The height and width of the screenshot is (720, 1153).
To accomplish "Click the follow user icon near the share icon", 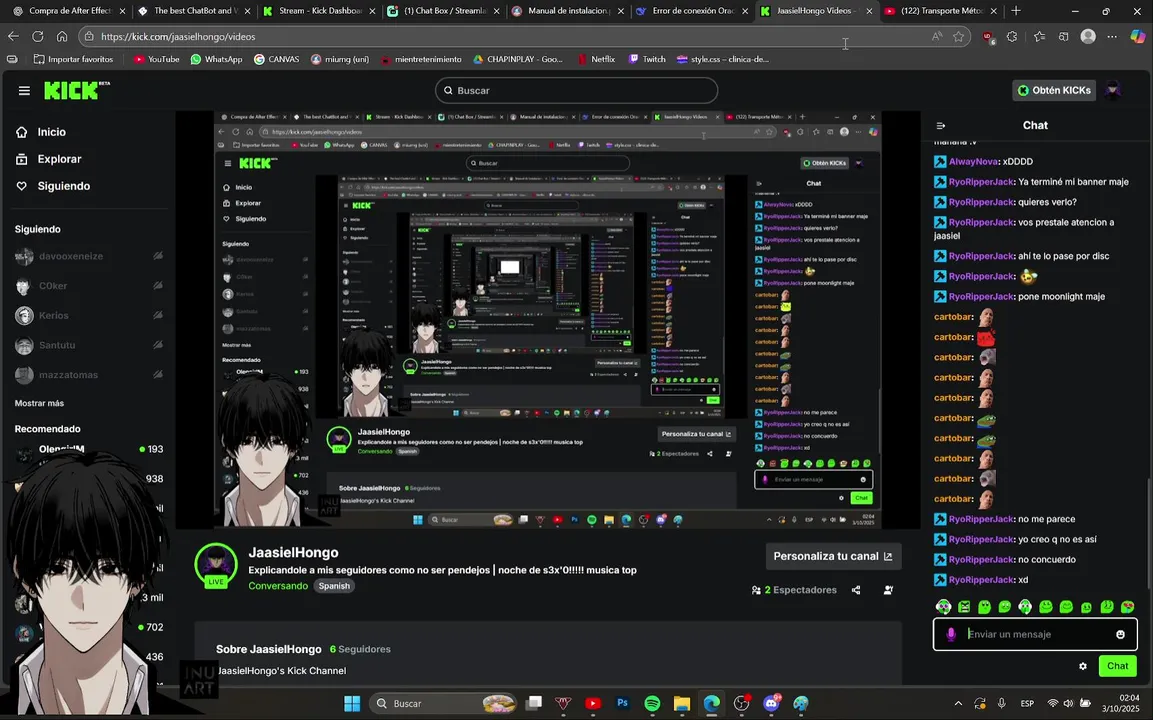I will tap(888, 590).
